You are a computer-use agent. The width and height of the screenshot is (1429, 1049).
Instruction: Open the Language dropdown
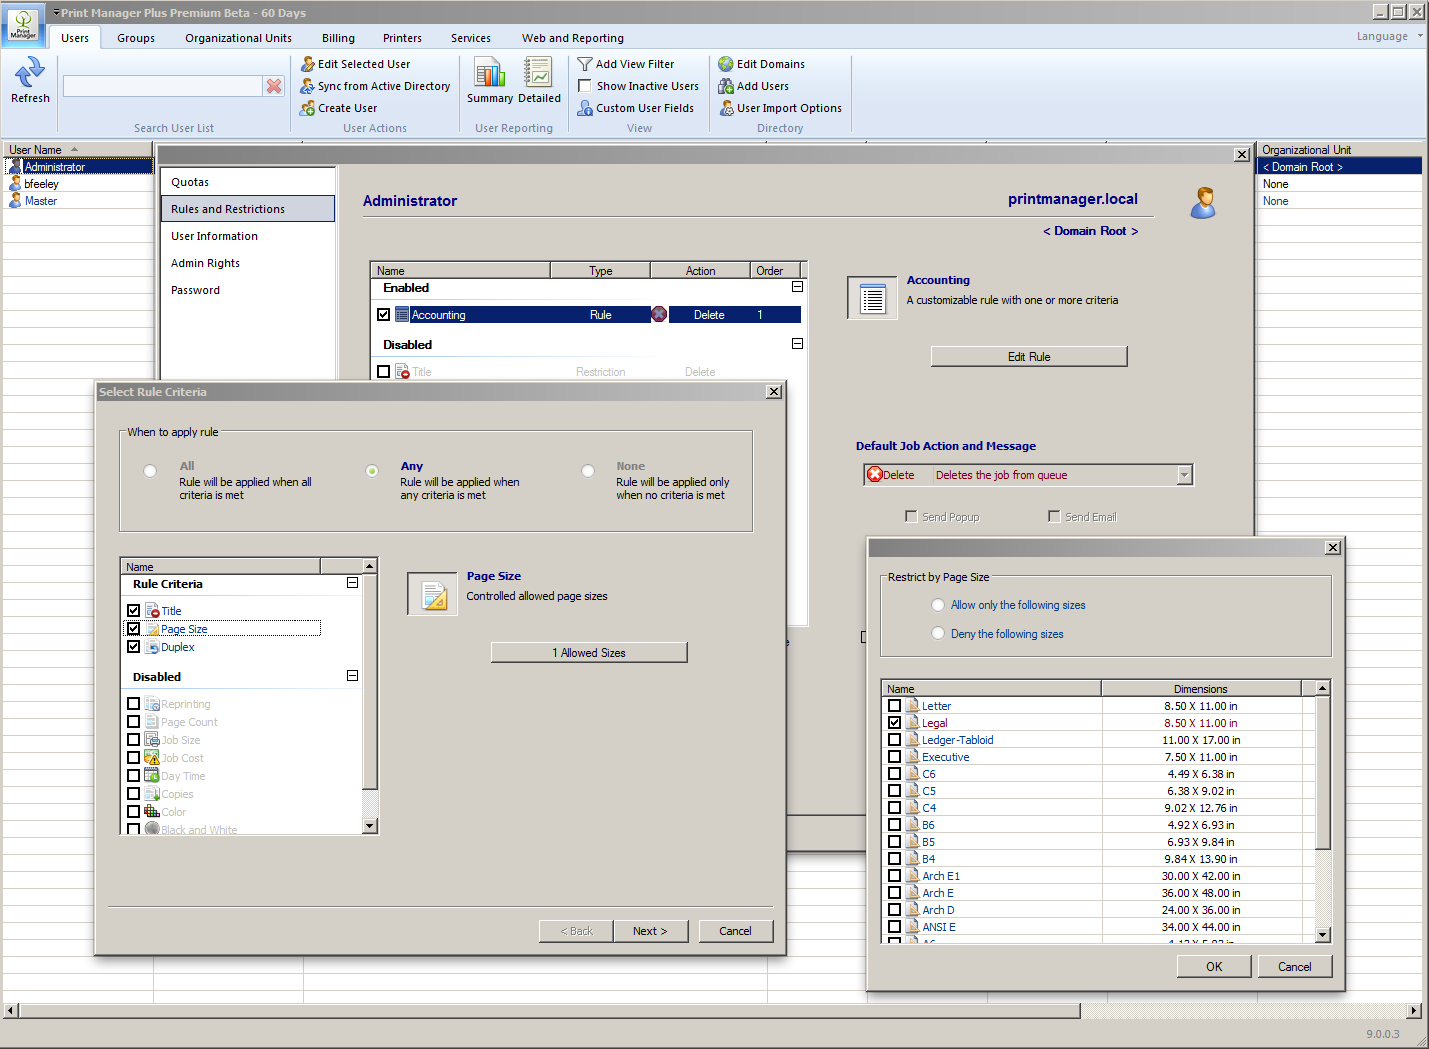click(x=1389, y=36)
